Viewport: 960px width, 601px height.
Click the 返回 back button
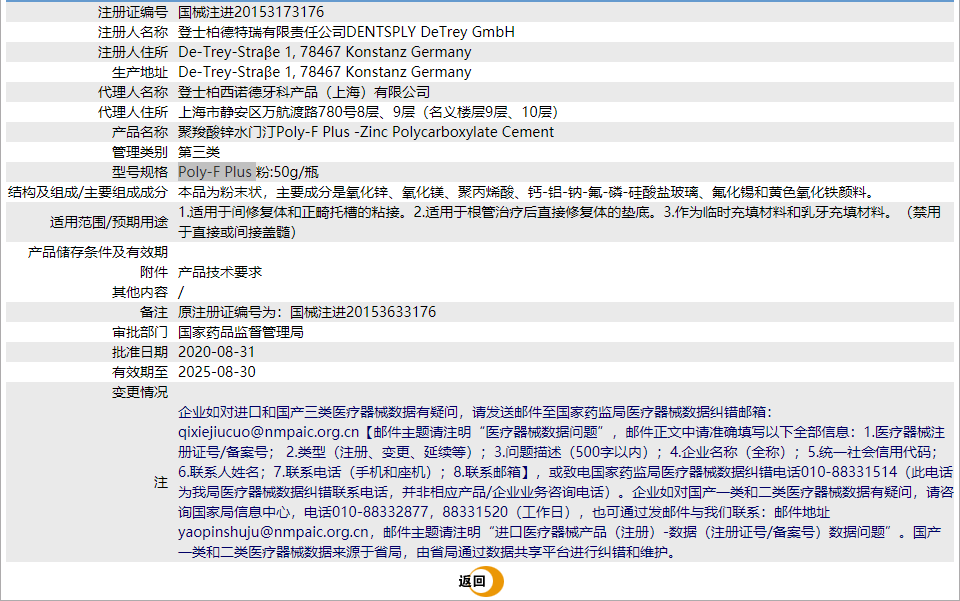pyautogui.click(x=481, y=581)
